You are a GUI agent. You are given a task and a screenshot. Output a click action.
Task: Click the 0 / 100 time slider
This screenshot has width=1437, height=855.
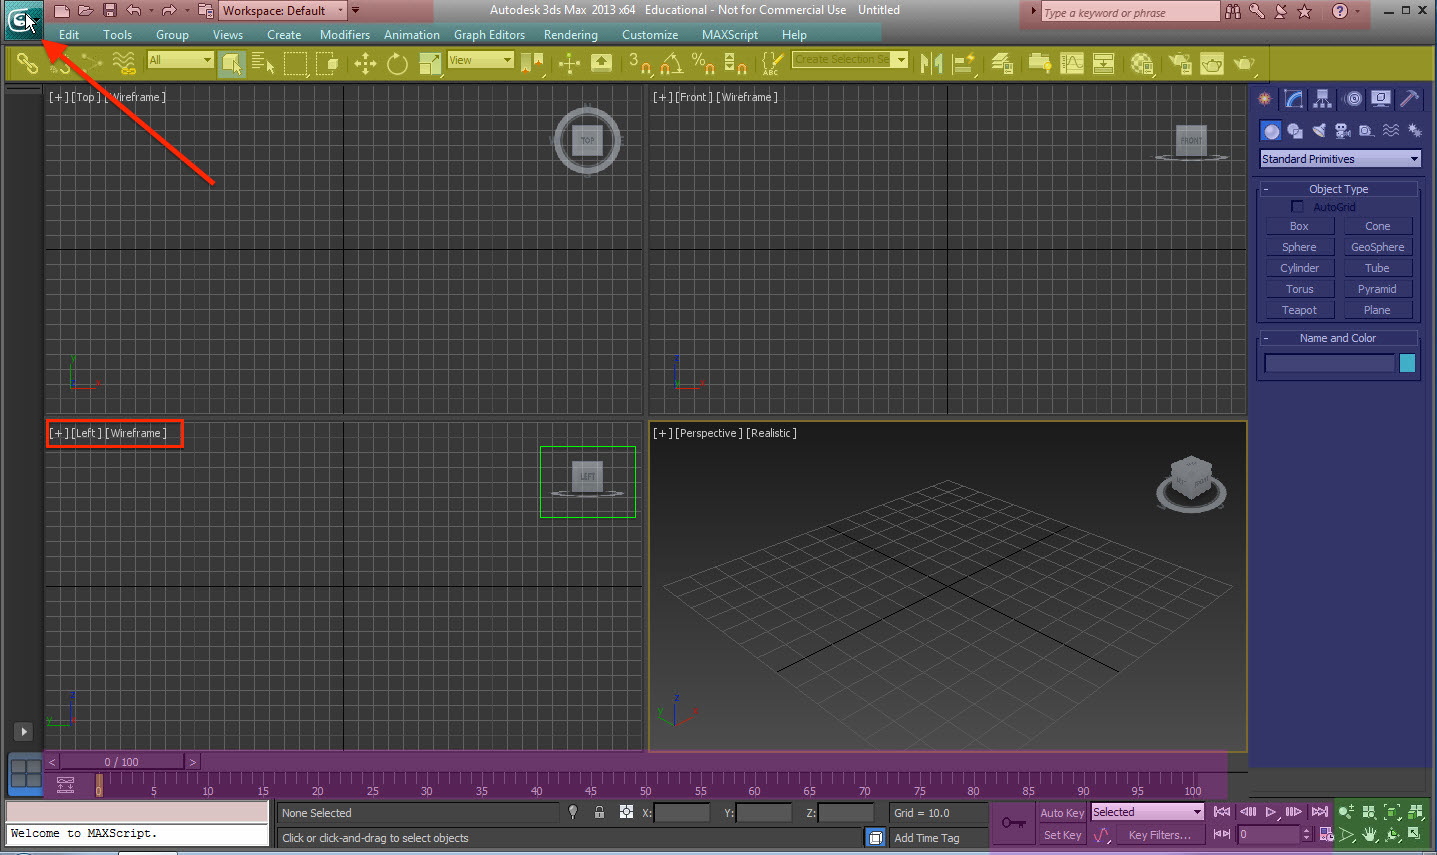tap(122, 762)
